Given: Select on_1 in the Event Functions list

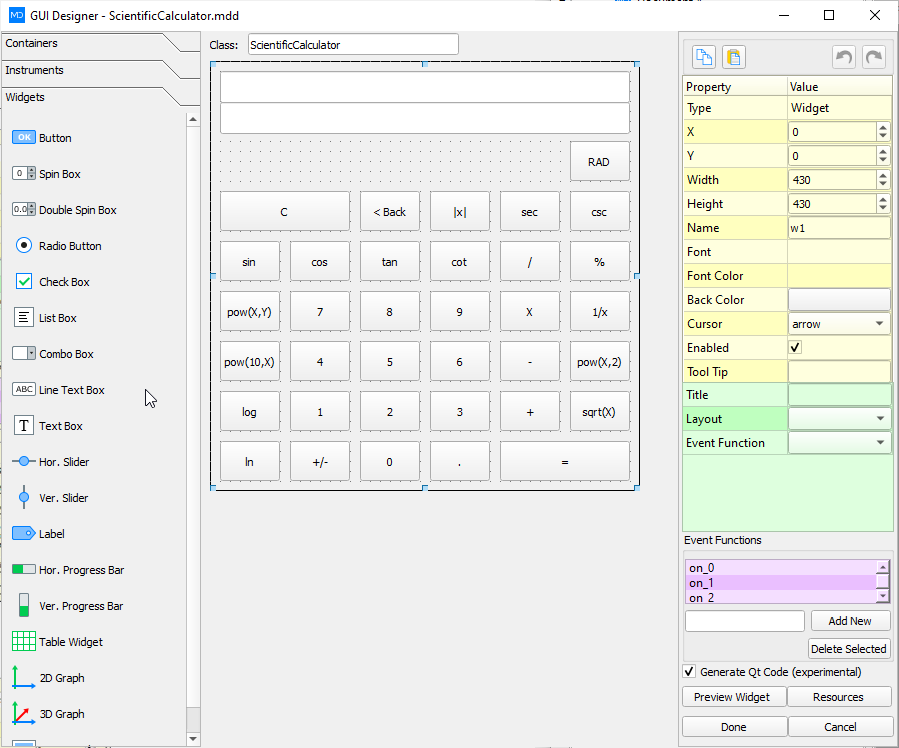Looking at the screenshot, I should [x=730, y=581].
